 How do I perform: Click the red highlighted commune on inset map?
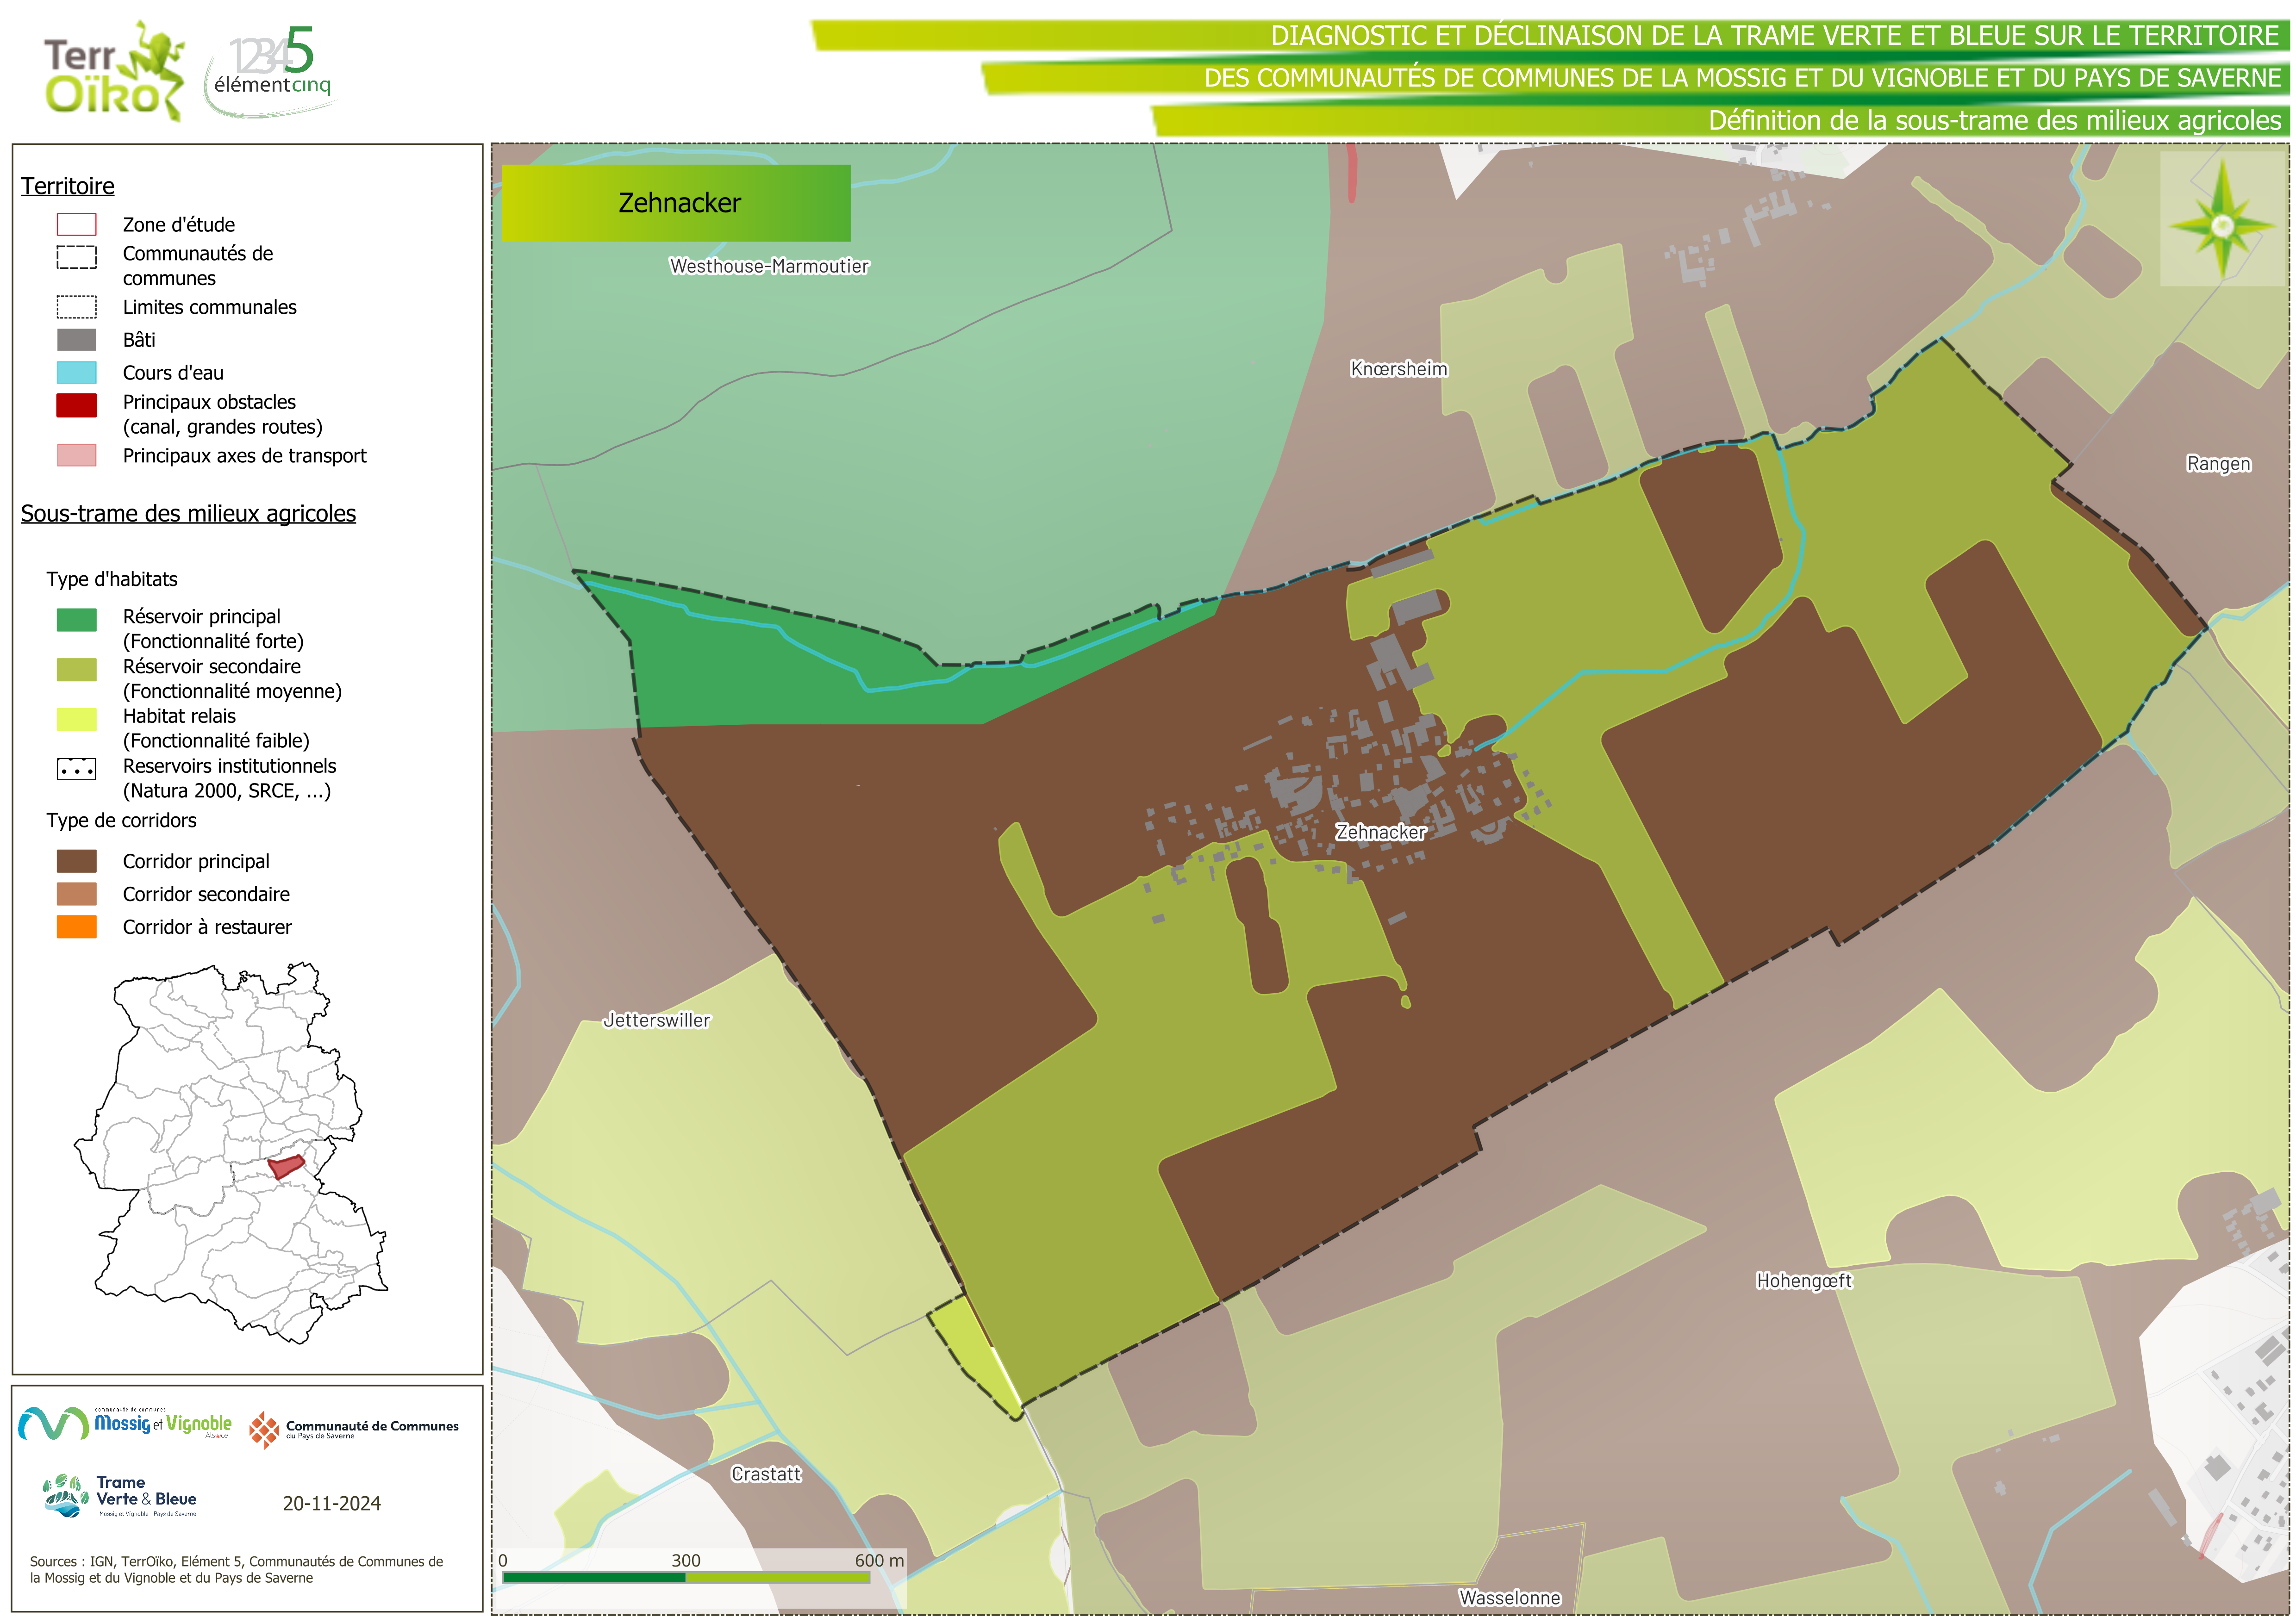[286, 1166]
